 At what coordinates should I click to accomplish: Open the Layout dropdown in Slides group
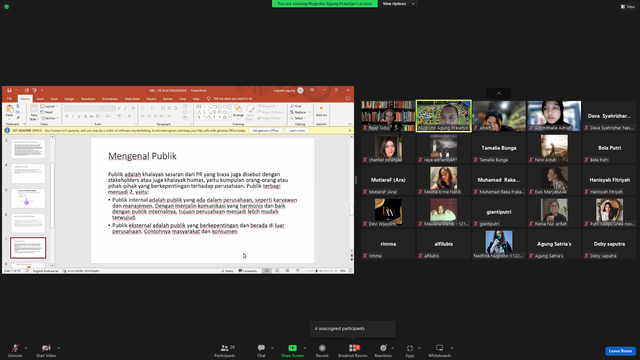pyautogui.click(x=49, y=106)
